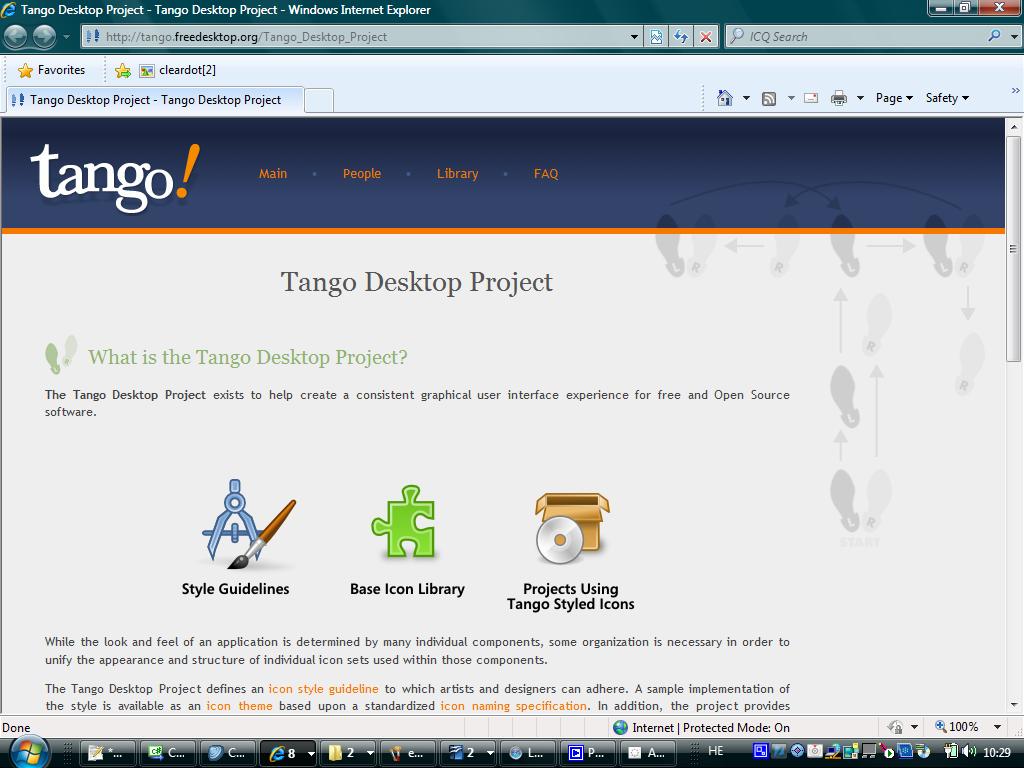Click the Internet Protected Mode status zone
The image size is (1024, 768).
(x=701, y=728)
